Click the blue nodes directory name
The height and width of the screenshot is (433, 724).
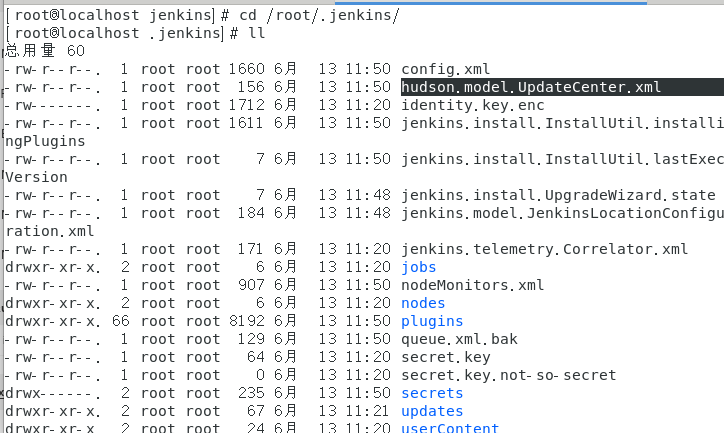[423, 303]
